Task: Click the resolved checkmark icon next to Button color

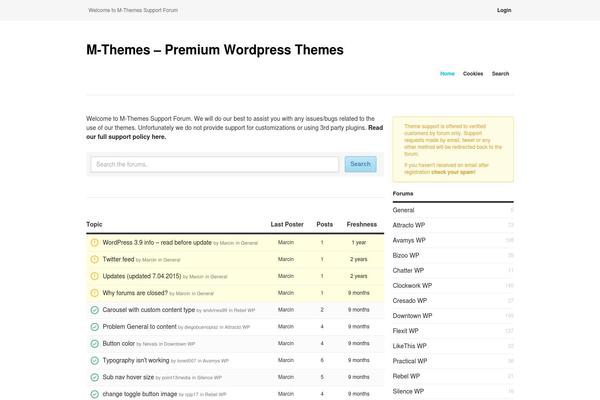Action: (x=95, y=344)
